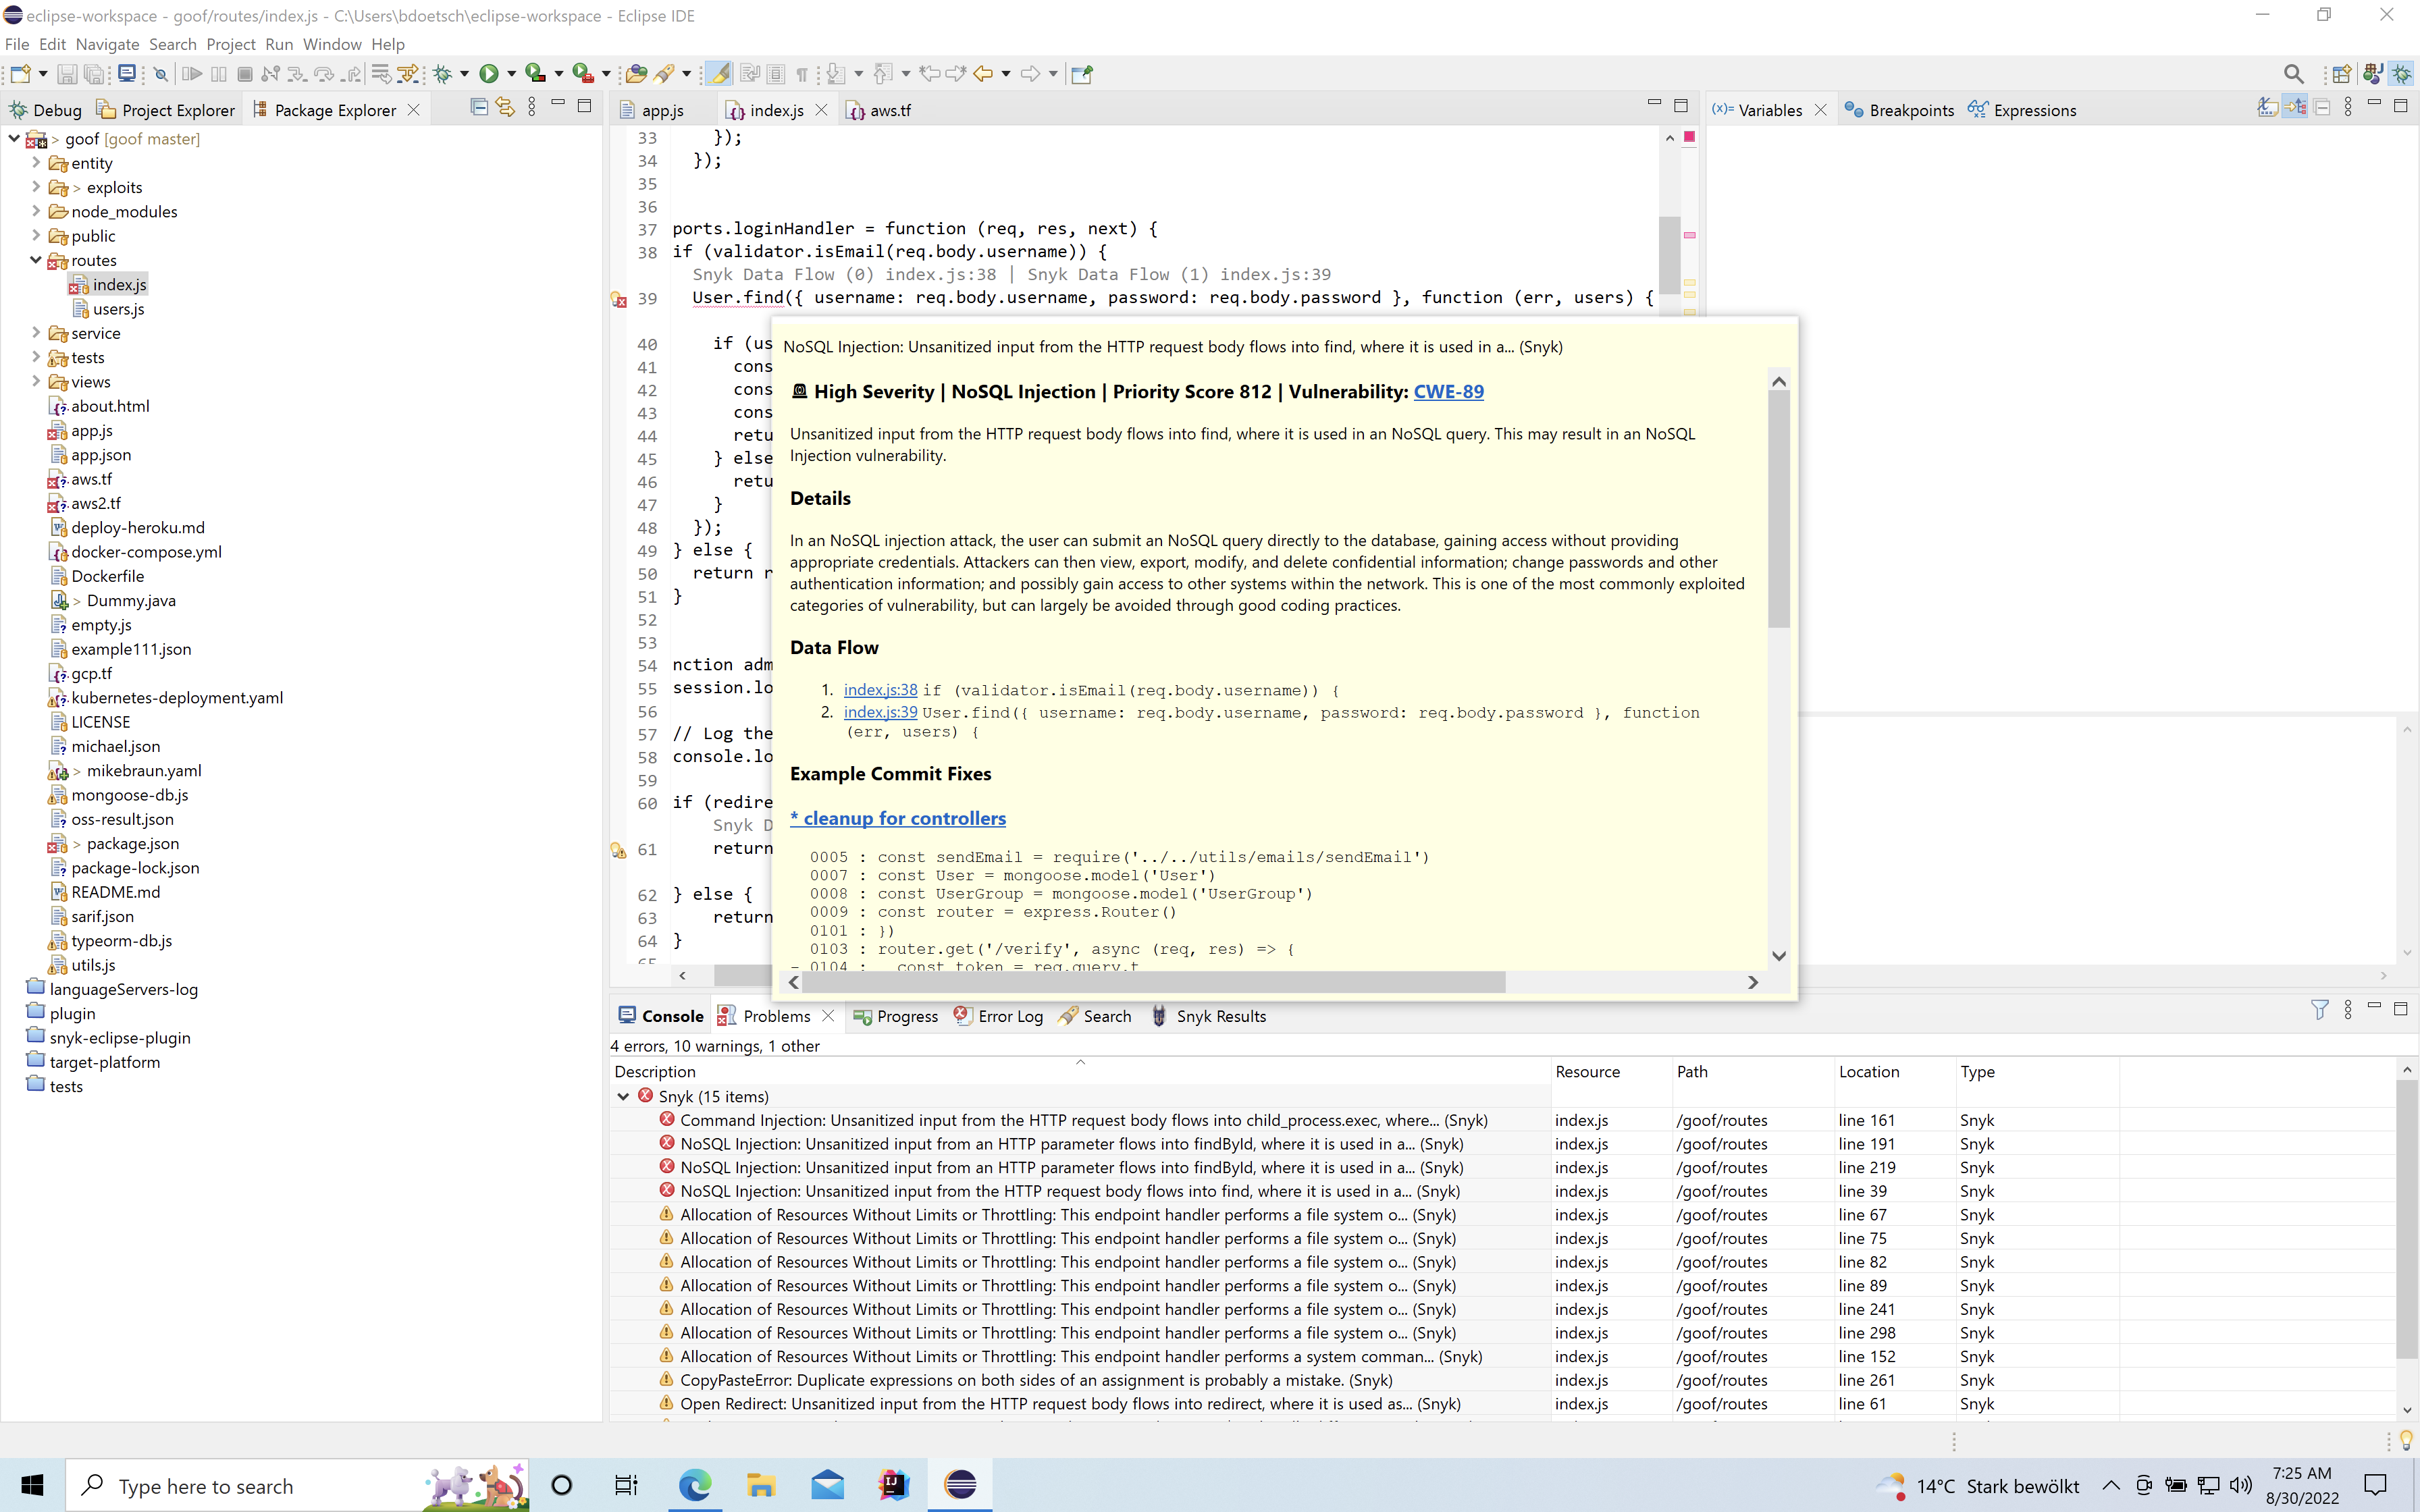Click the Back navigation arrow in toolbar
2420x1512 pixels.
point(983,74)
